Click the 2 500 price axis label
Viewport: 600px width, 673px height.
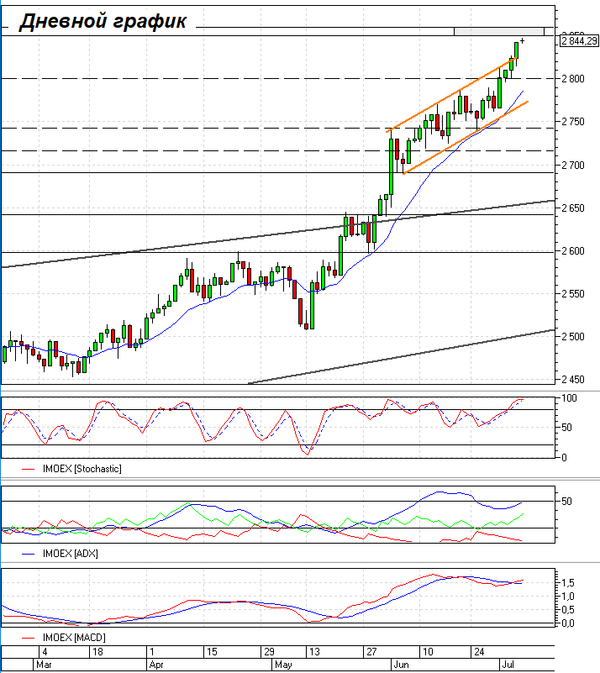[573, 336]
